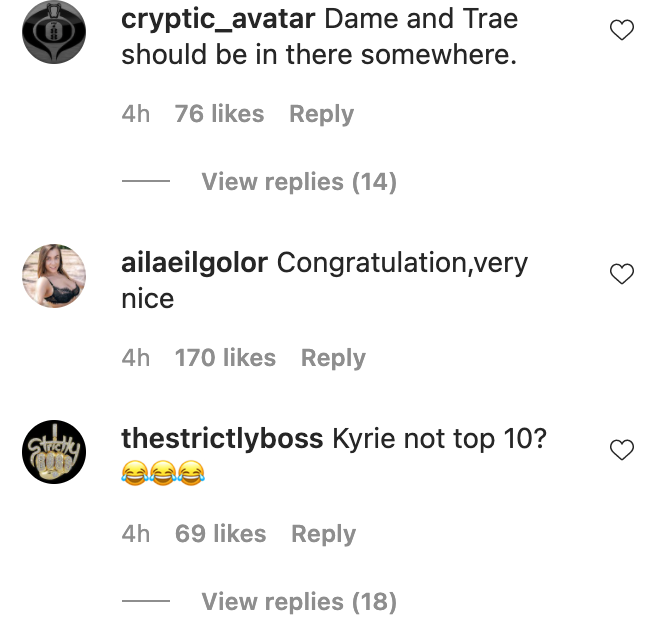This screenshot has width=648, height=644.
Task: Open cryptic_avatar's profile picture
Action: coord(53,33)
